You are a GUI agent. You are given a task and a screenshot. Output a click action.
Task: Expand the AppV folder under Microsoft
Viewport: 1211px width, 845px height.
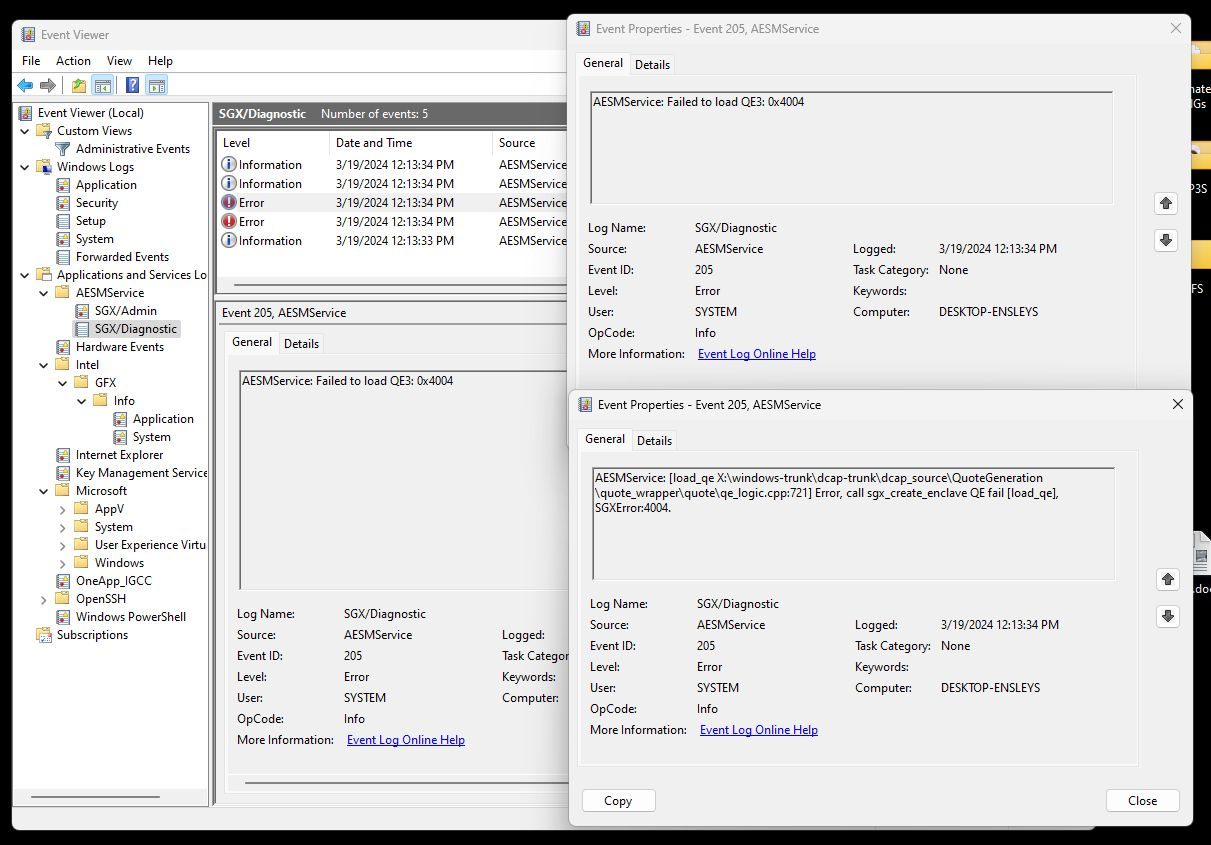[x=63, y=509]
